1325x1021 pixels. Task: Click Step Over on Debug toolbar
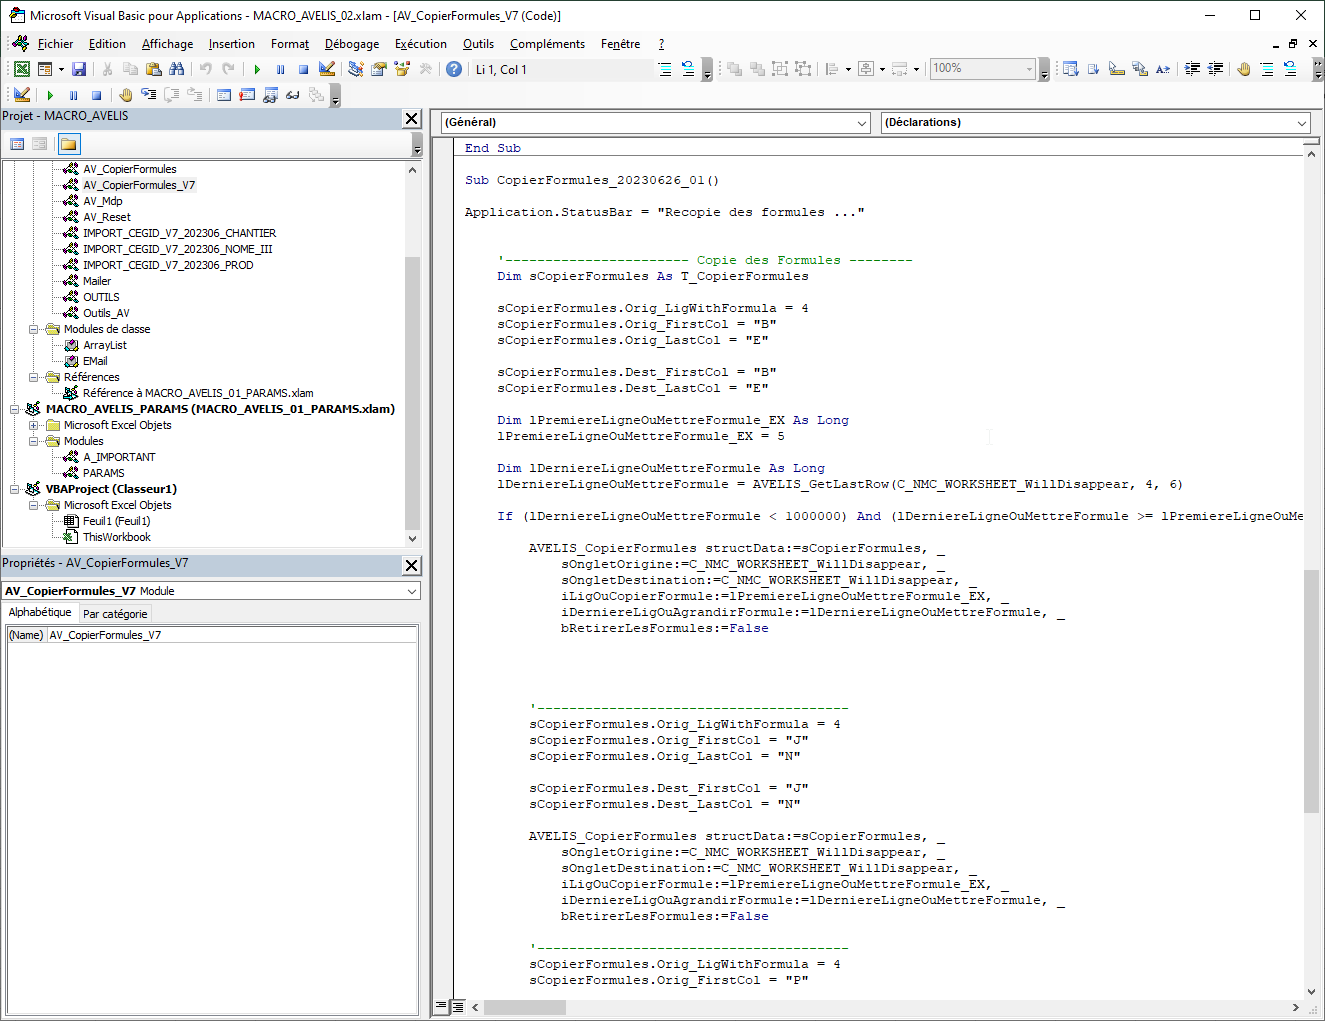[x=171, y=95]
